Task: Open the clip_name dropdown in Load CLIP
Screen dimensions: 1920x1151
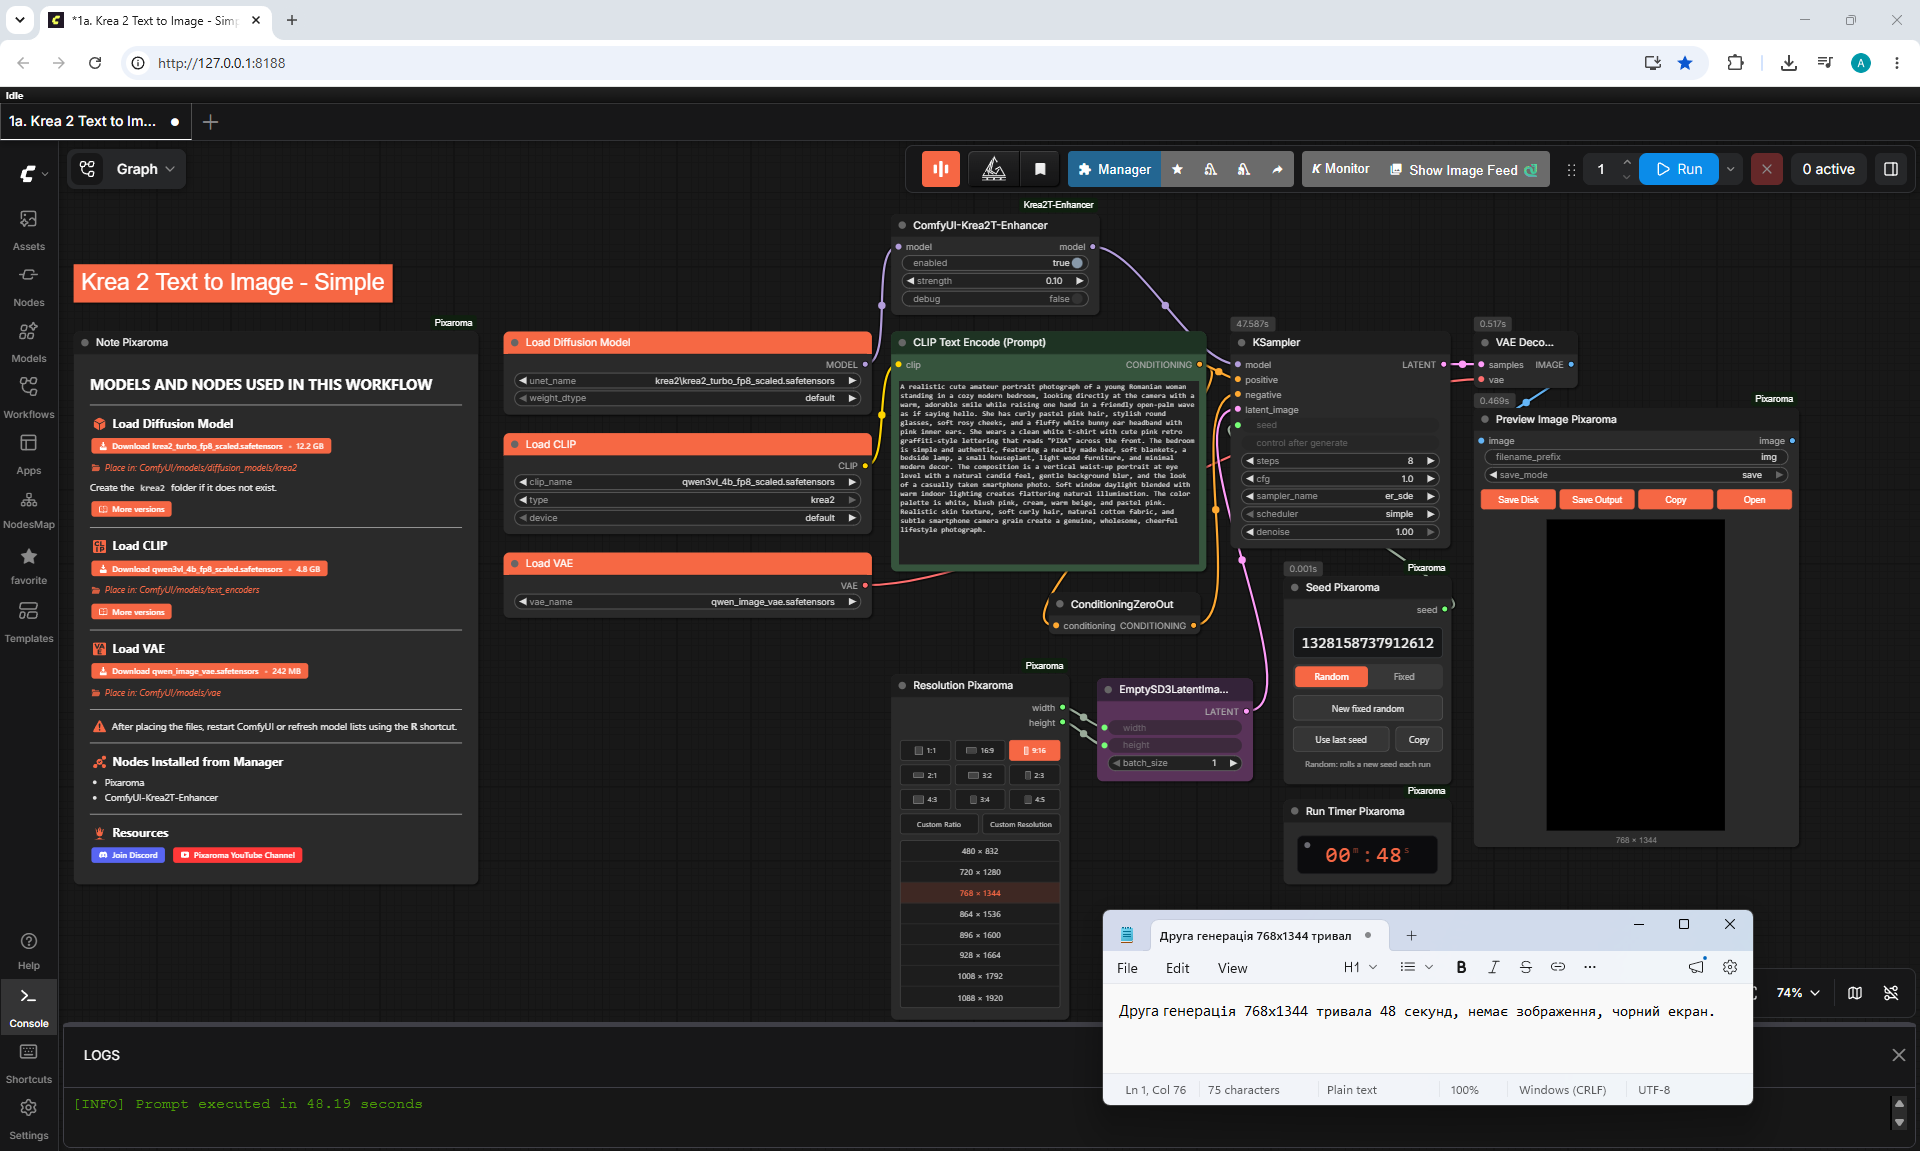Action: pyautogui.click(x=687, y=482)
